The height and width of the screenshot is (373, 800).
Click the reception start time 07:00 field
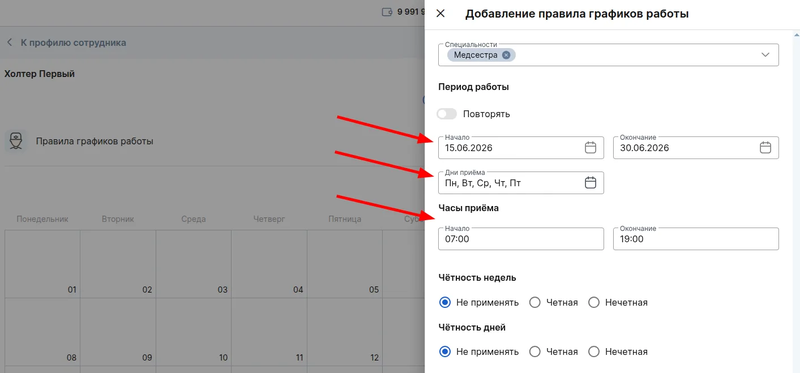tap(521, 239)
